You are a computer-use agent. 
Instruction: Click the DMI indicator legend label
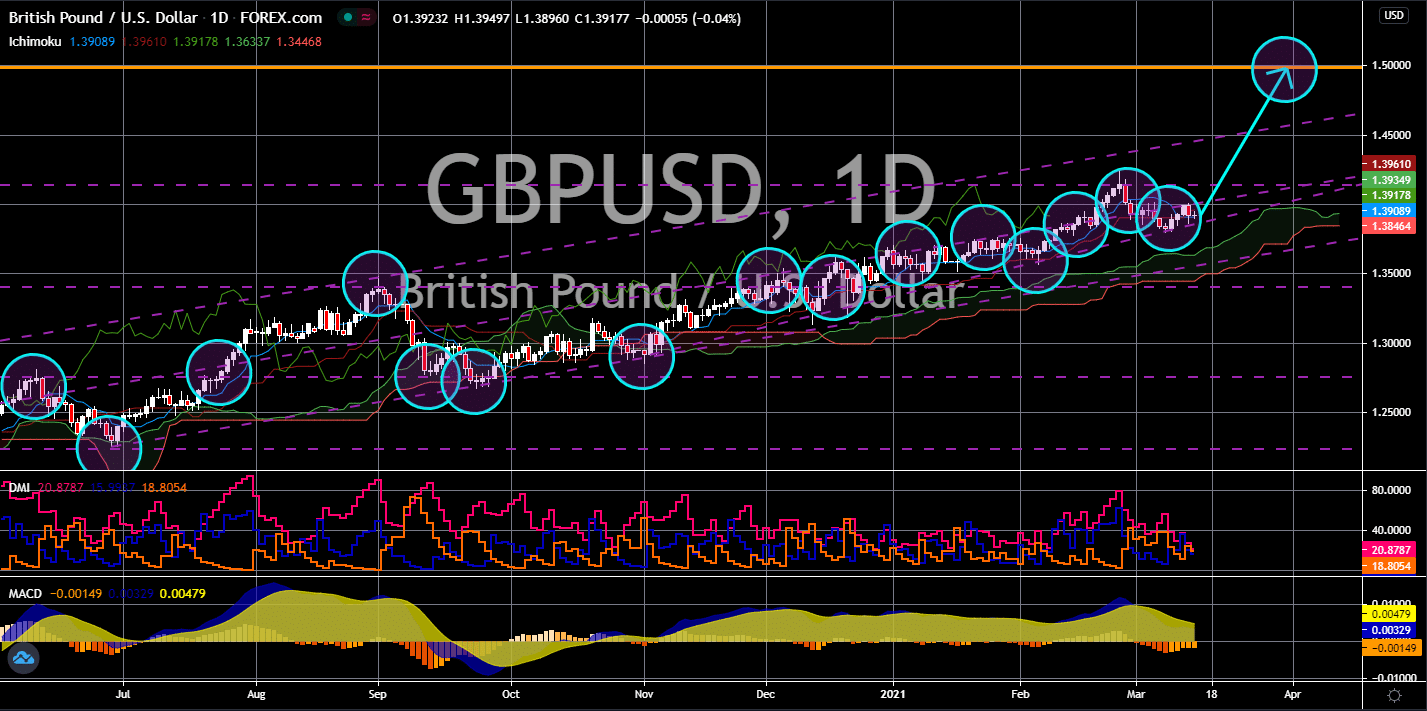click(19, 487)
